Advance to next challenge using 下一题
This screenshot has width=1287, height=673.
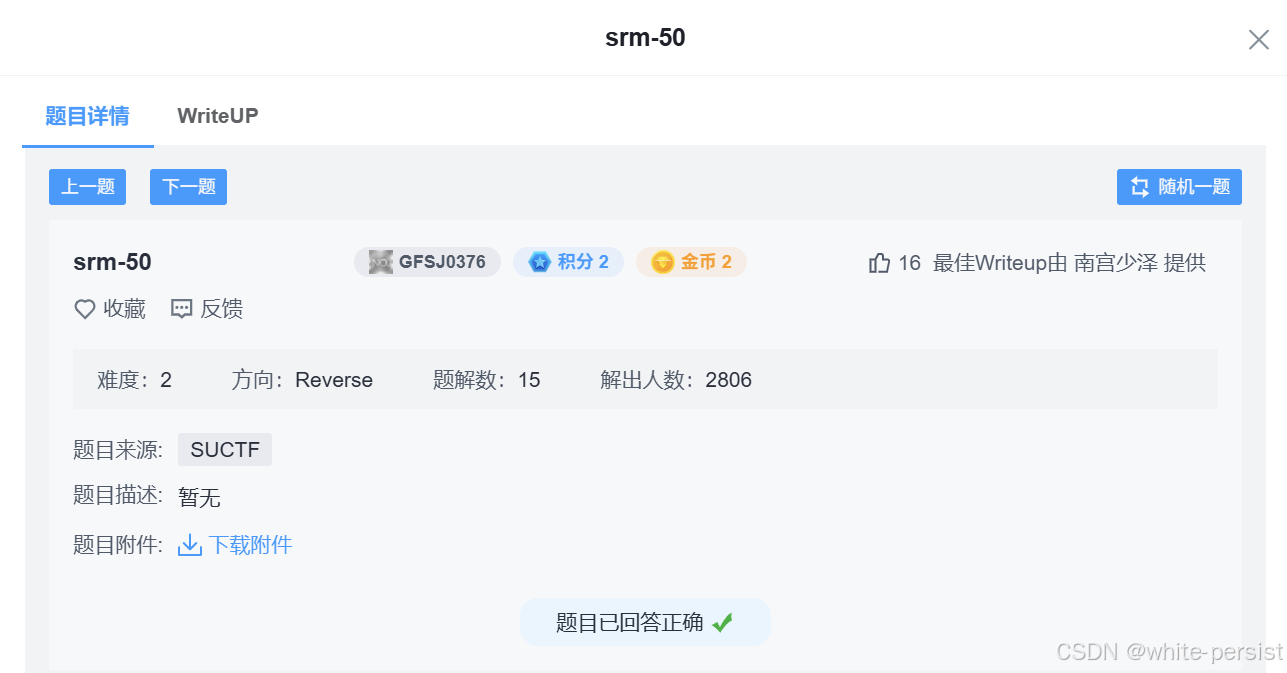click(188, 186)
